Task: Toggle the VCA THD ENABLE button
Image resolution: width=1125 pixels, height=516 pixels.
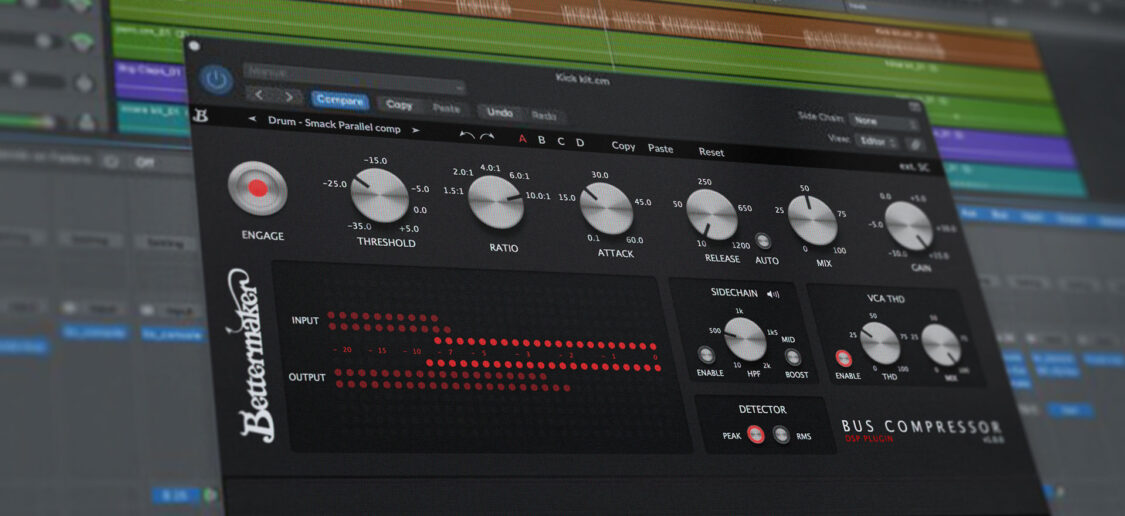Action: (x=844, y=358)
